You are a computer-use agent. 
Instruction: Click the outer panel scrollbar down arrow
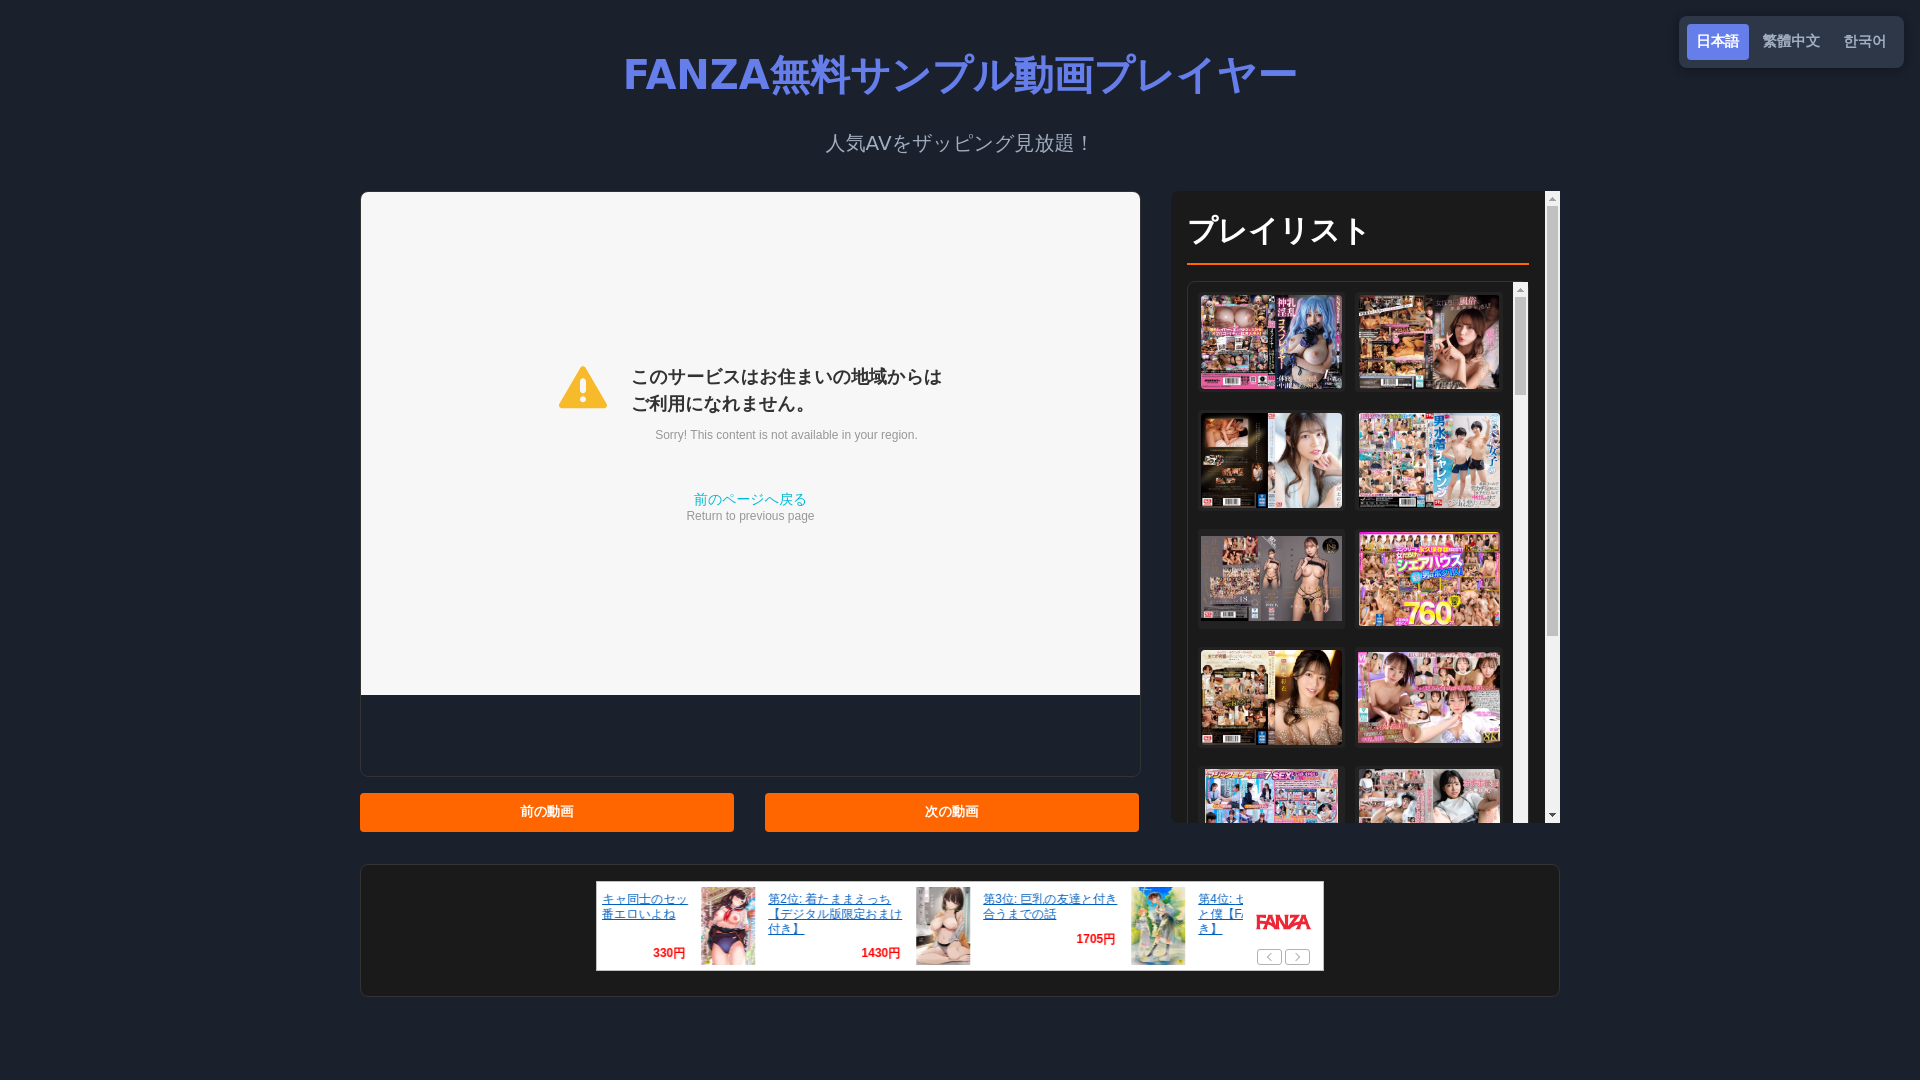[x=1552, y=816]
